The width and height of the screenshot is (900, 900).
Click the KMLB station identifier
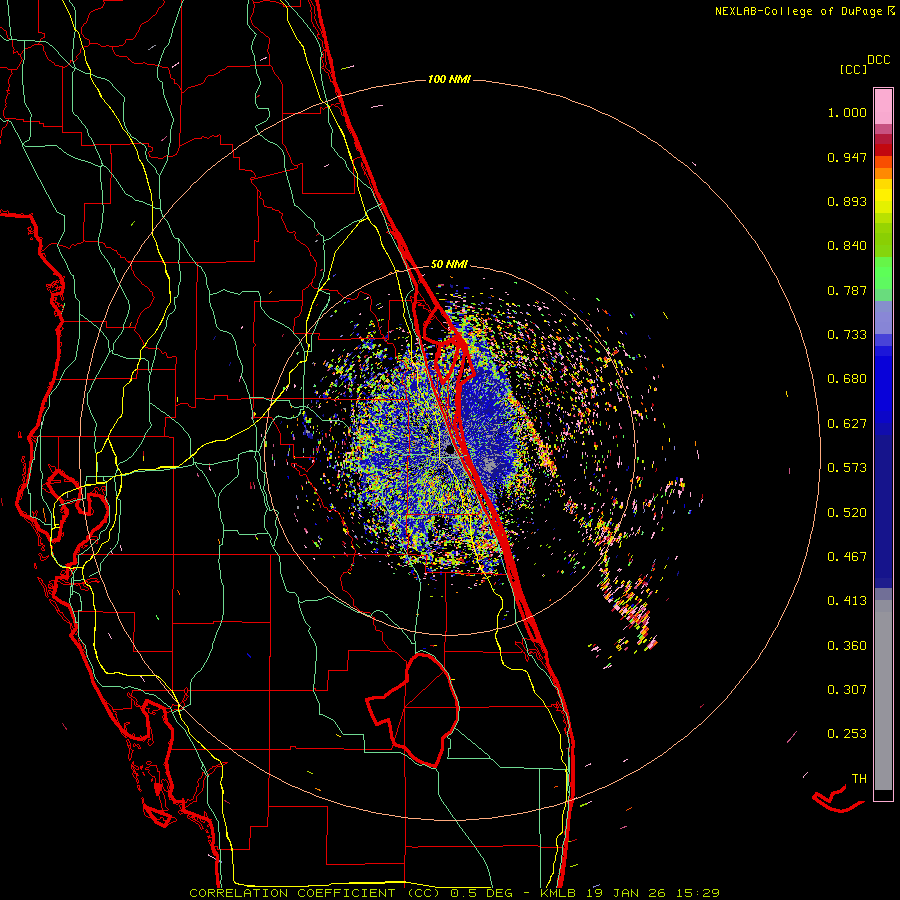click(558, 893)
